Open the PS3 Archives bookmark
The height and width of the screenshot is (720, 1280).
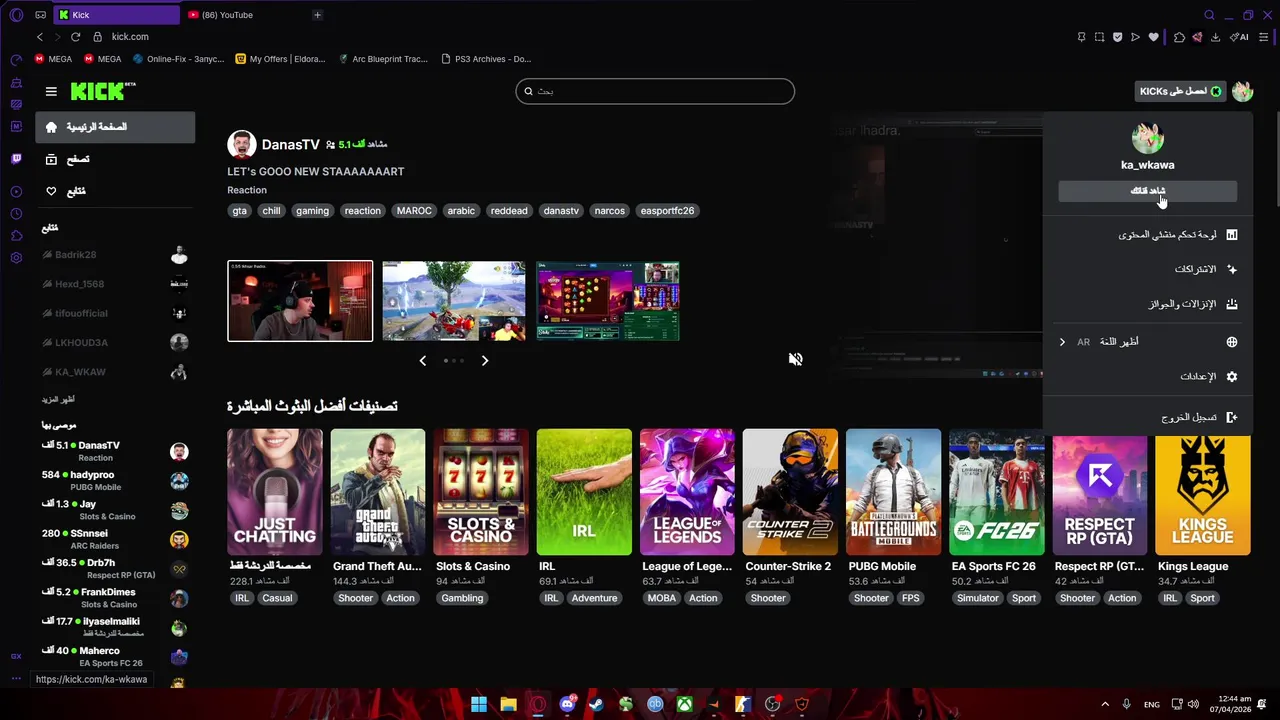point(486,59)
